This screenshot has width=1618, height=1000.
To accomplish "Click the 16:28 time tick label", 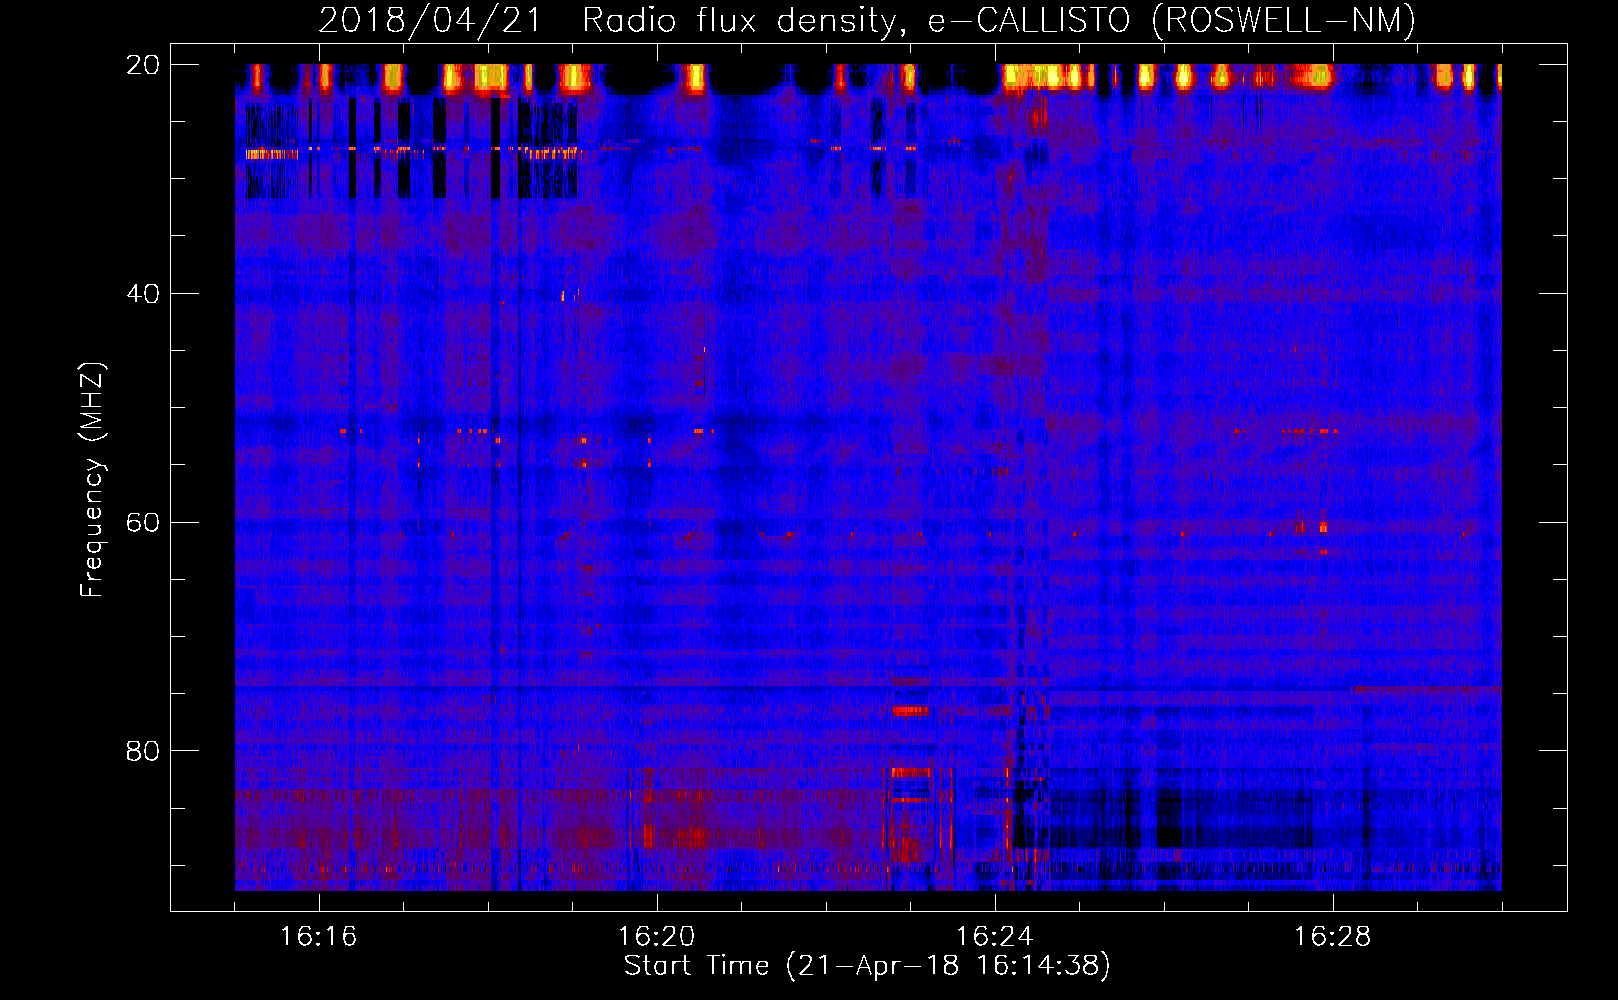I will point(1333,937).
